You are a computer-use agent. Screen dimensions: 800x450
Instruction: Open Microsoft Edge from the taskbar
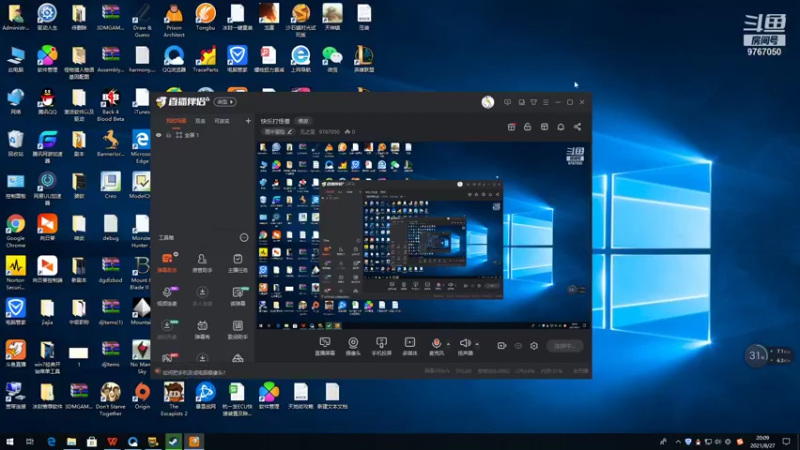51,442
